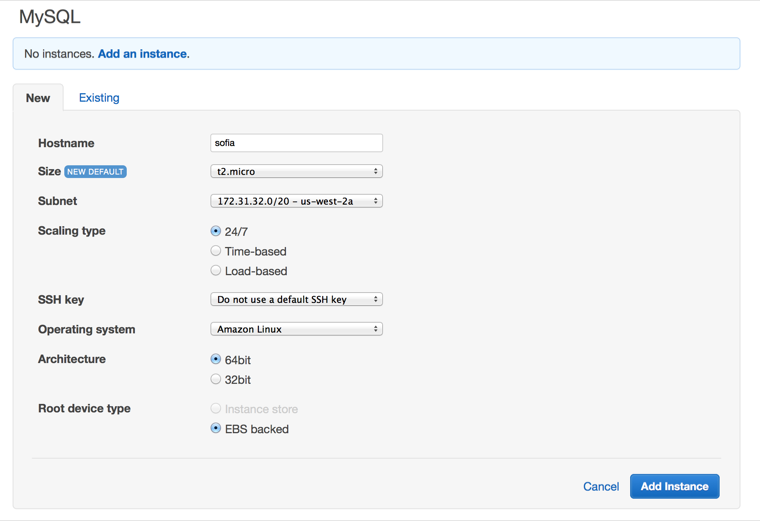Click the Architecture label
This screenshot has height=521, width=760.
[x=72, y=359]
